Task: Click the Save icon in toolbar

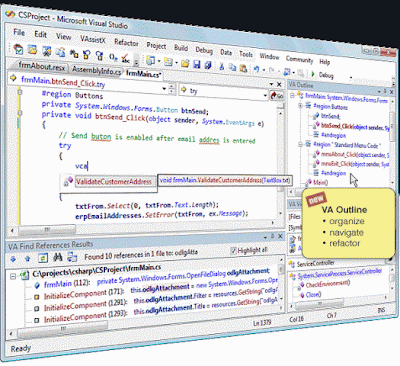Action: click(x=197, y=64)
